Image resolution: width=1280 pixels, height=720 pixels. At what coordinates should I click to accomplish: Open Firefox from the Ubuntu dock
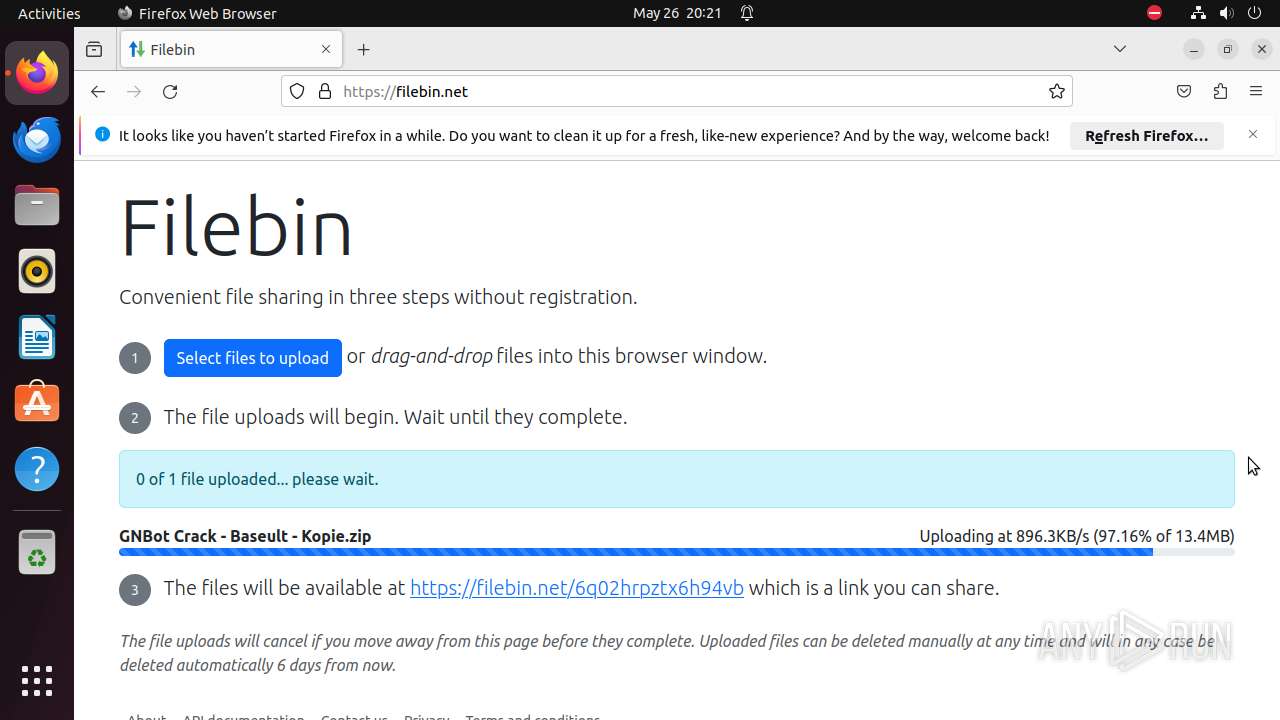tap(37, 73)
